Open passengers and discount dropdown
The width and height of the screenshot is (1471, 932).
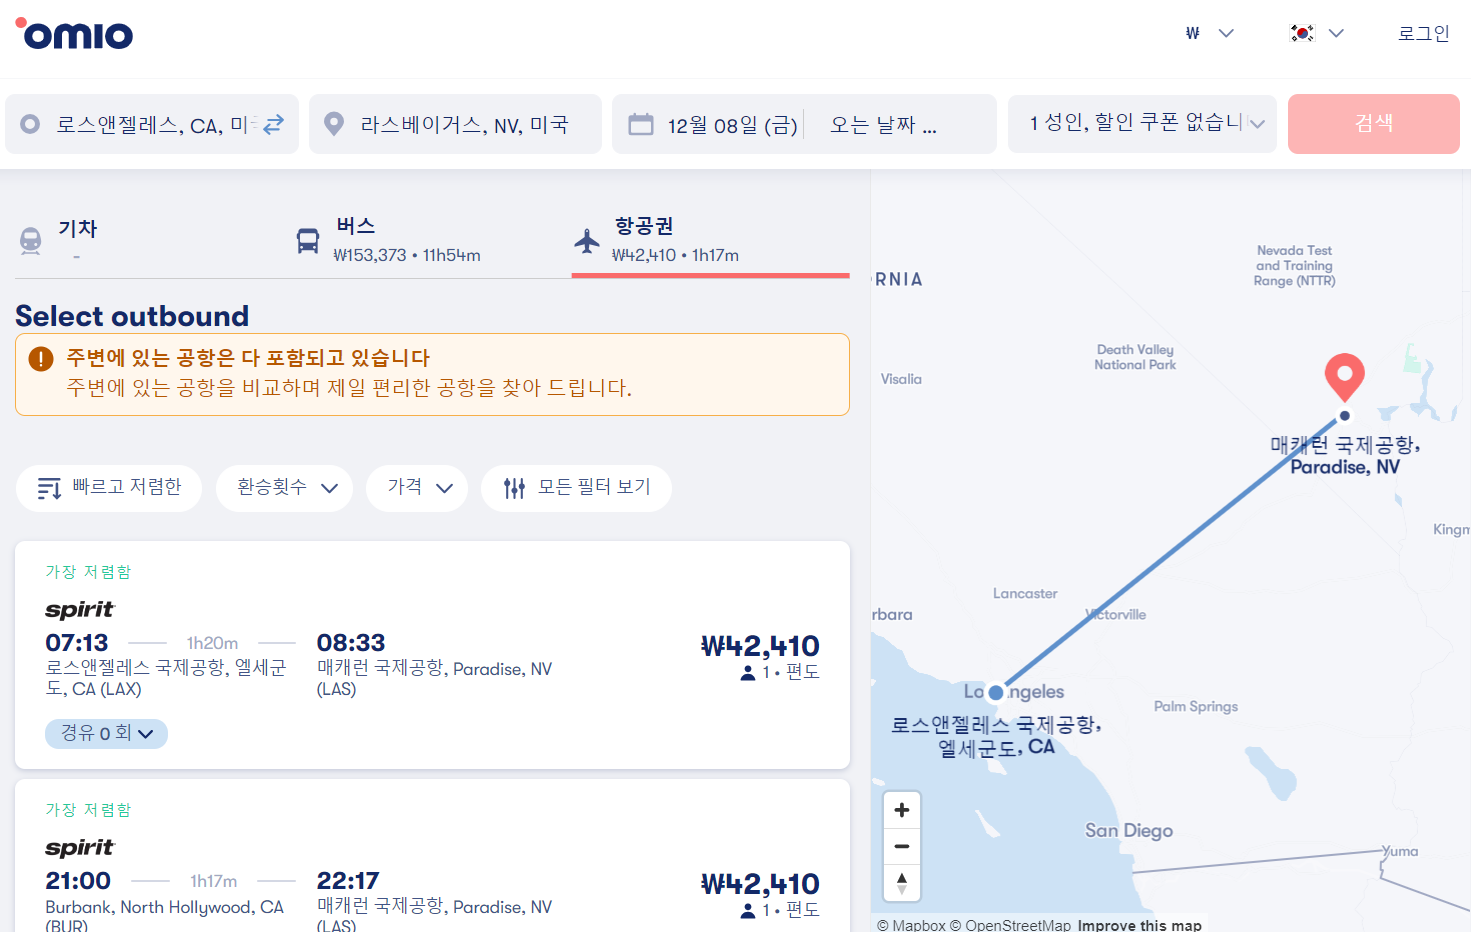pyautogui.click(x=1142, y=124)
